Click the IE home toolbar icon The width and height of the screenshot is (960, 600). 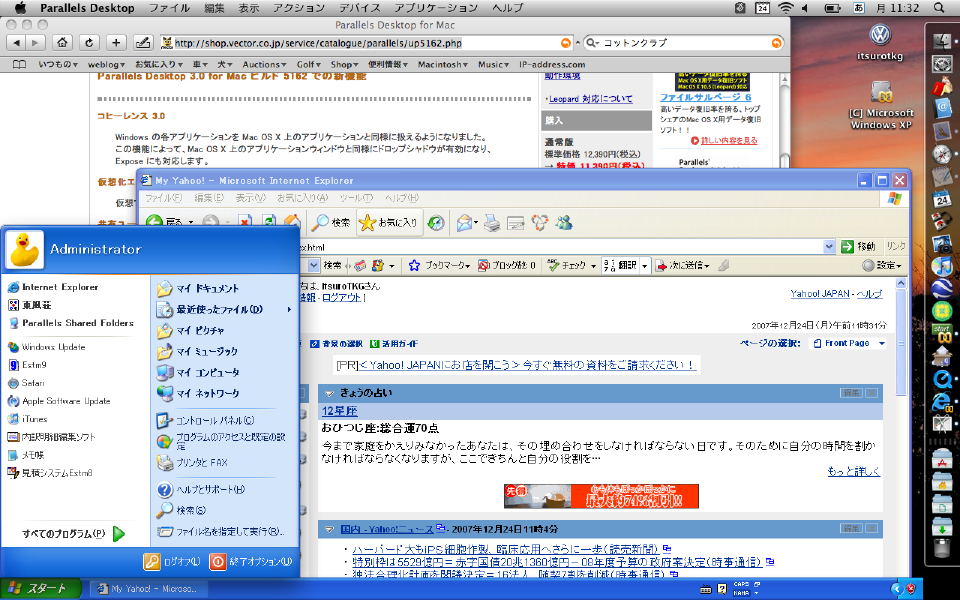click(x=292, y=222)
